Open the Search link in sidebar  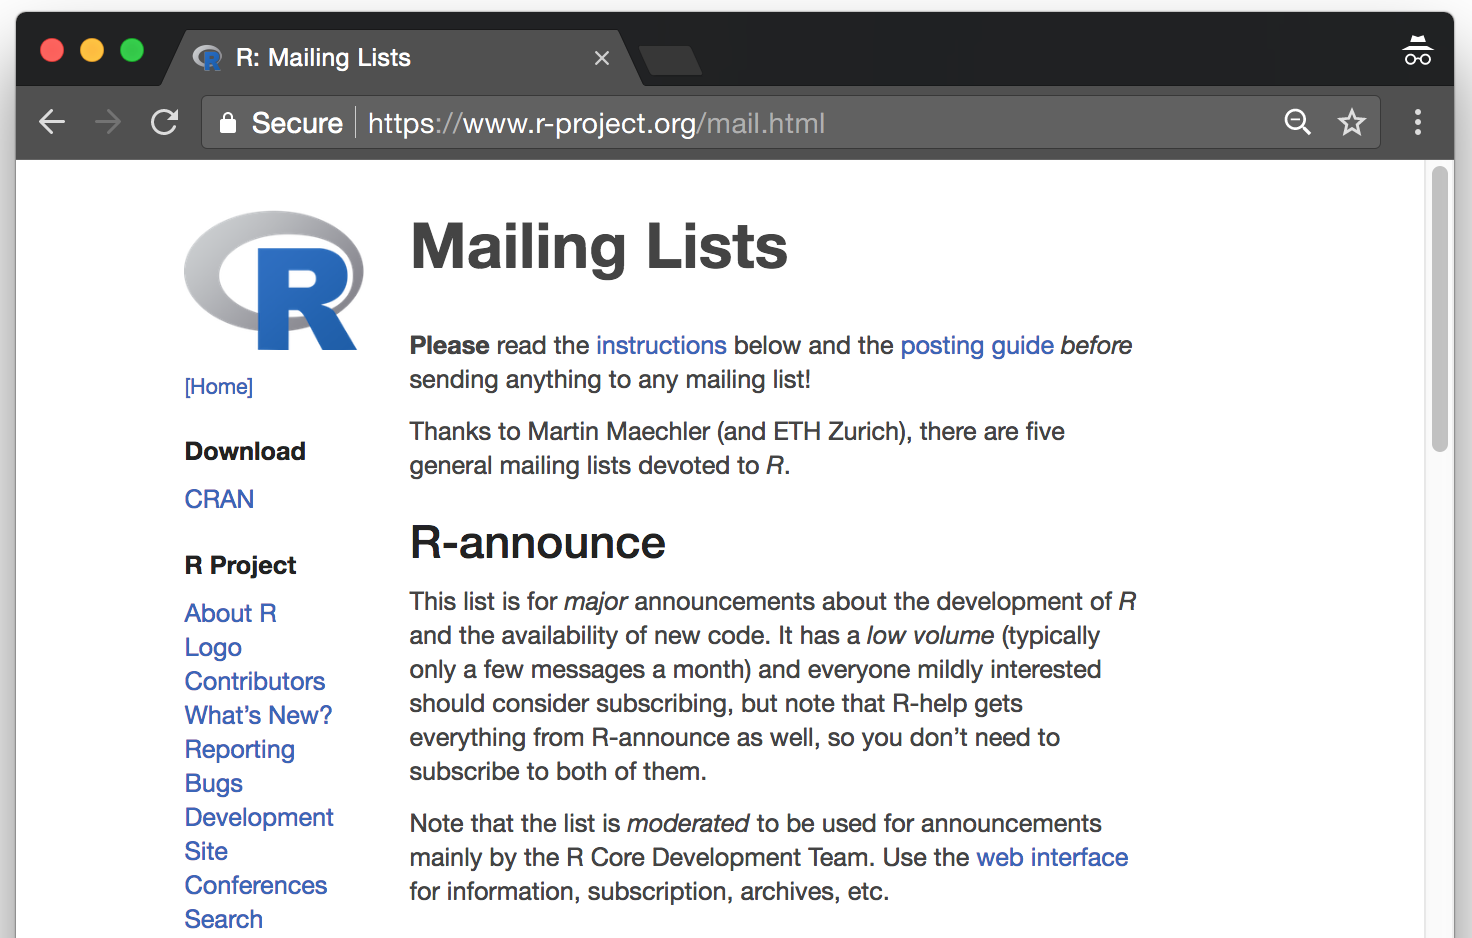[x=224, y=919]
